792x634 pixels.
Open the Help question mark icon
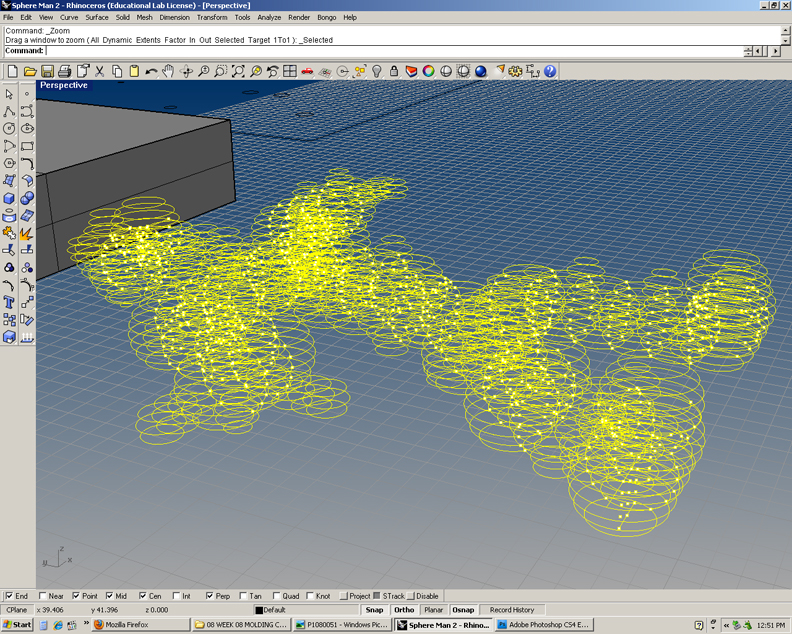point(550,71)
